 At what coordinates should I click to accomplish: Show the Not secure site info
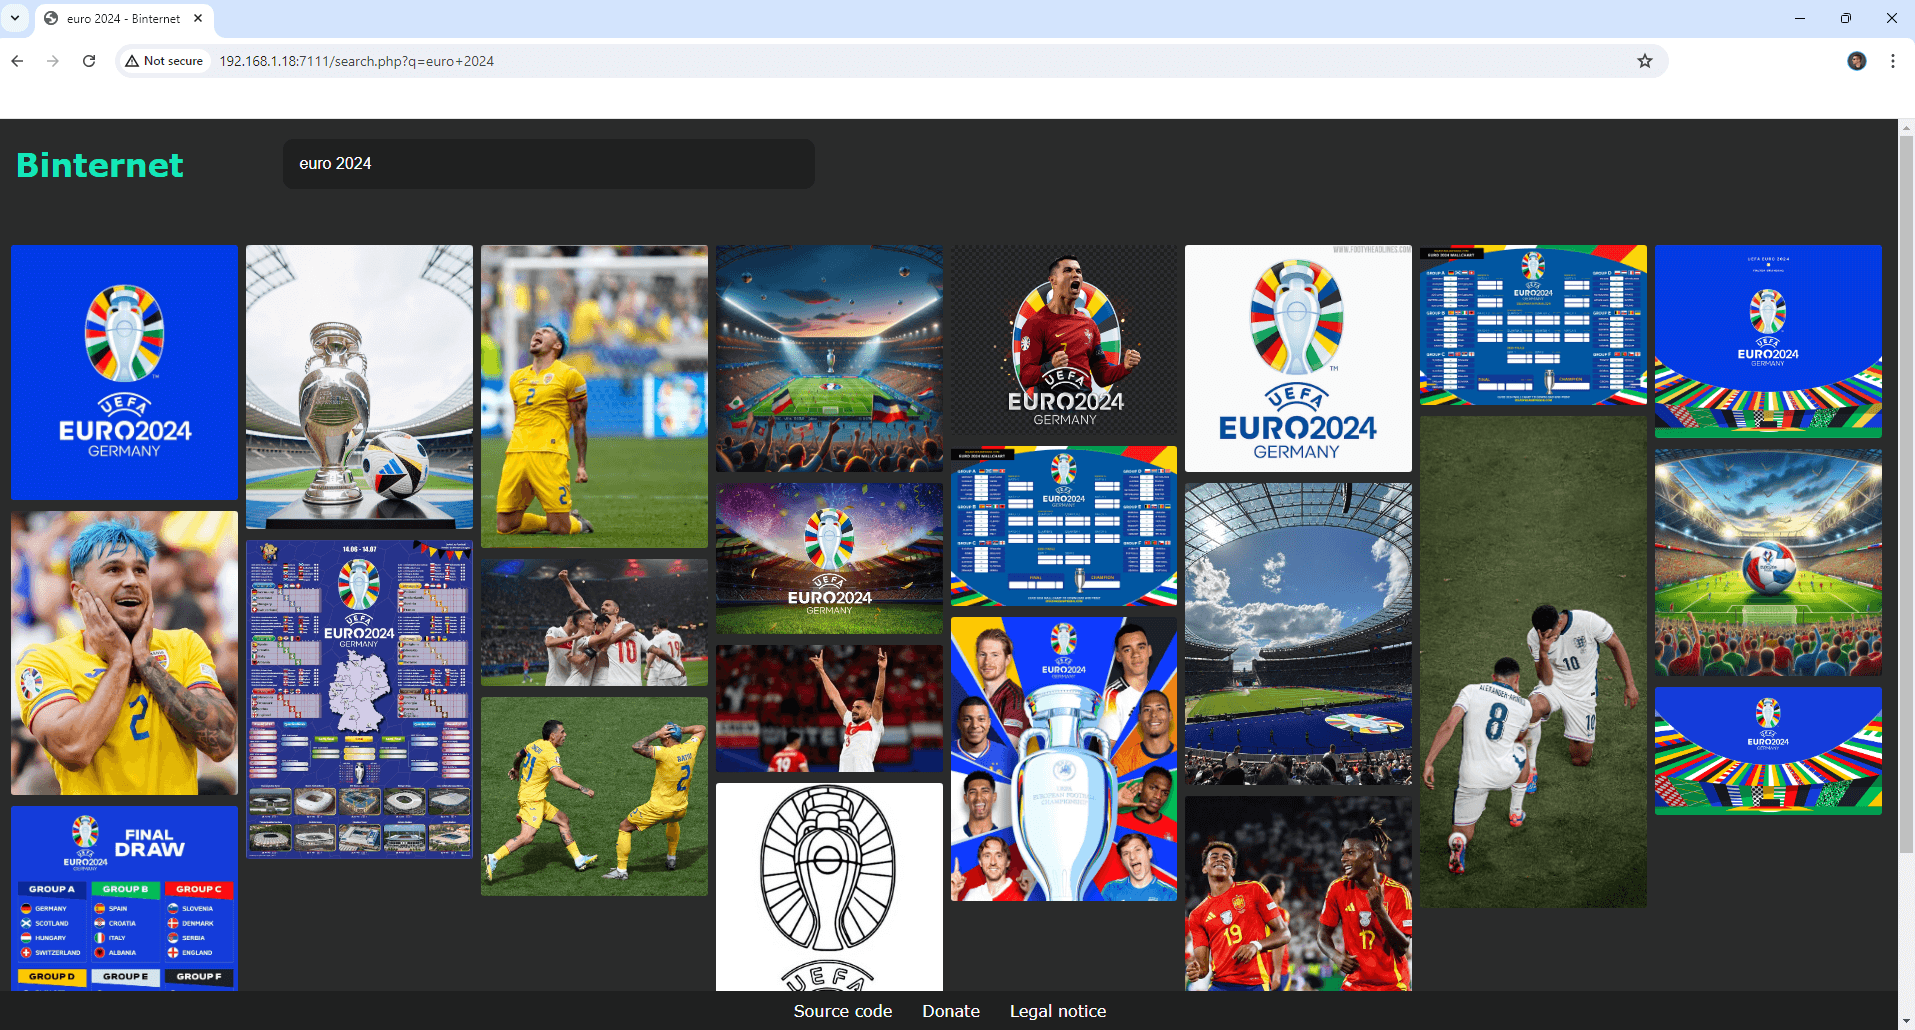[x=164, y=61]
